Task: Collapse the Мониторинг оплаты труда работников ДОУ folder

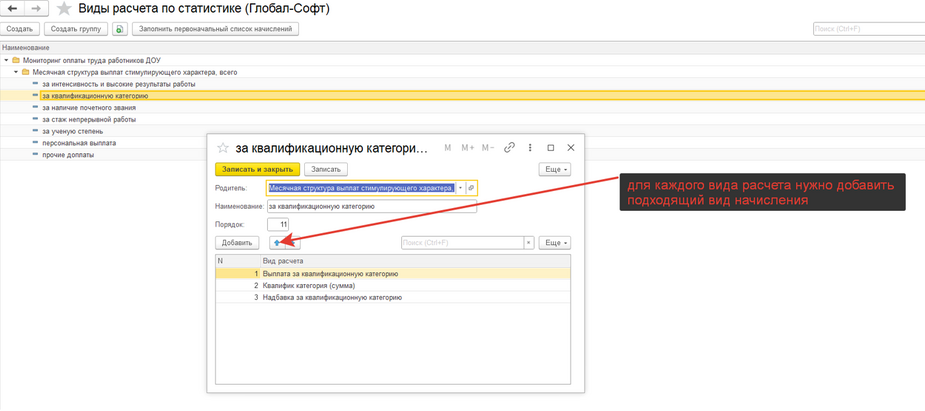Action: coord(6,60)
